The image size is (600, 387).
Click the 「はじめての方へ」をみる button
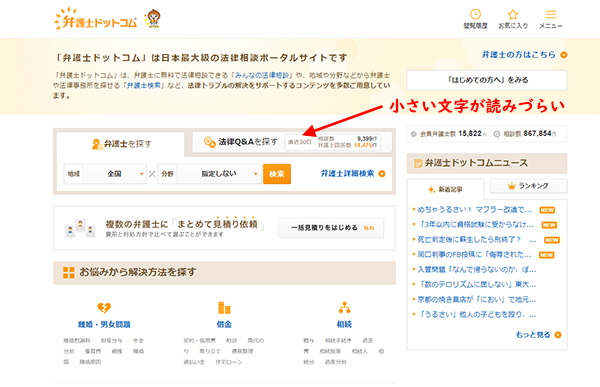point(487,80)
